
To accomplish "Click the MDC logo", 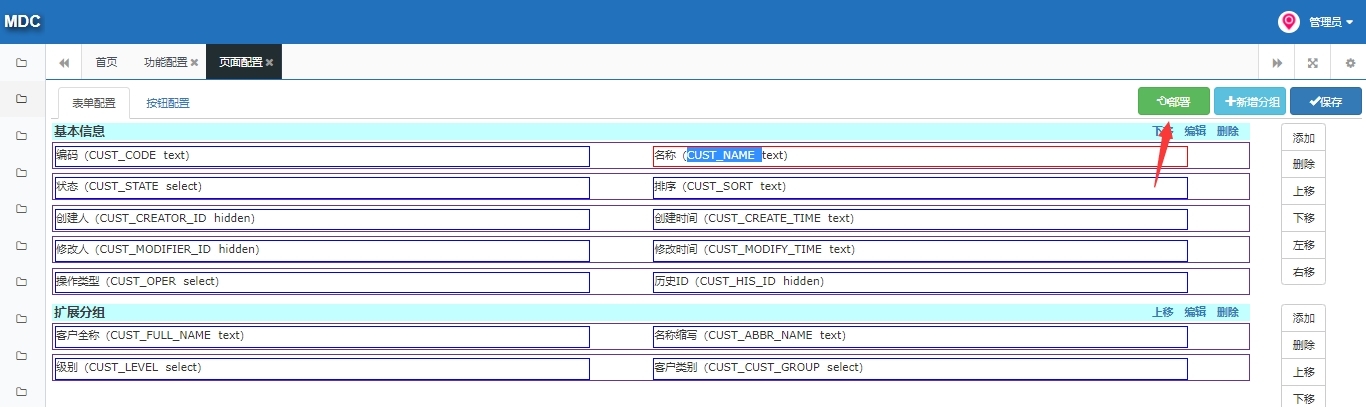I will click(21, 21).
